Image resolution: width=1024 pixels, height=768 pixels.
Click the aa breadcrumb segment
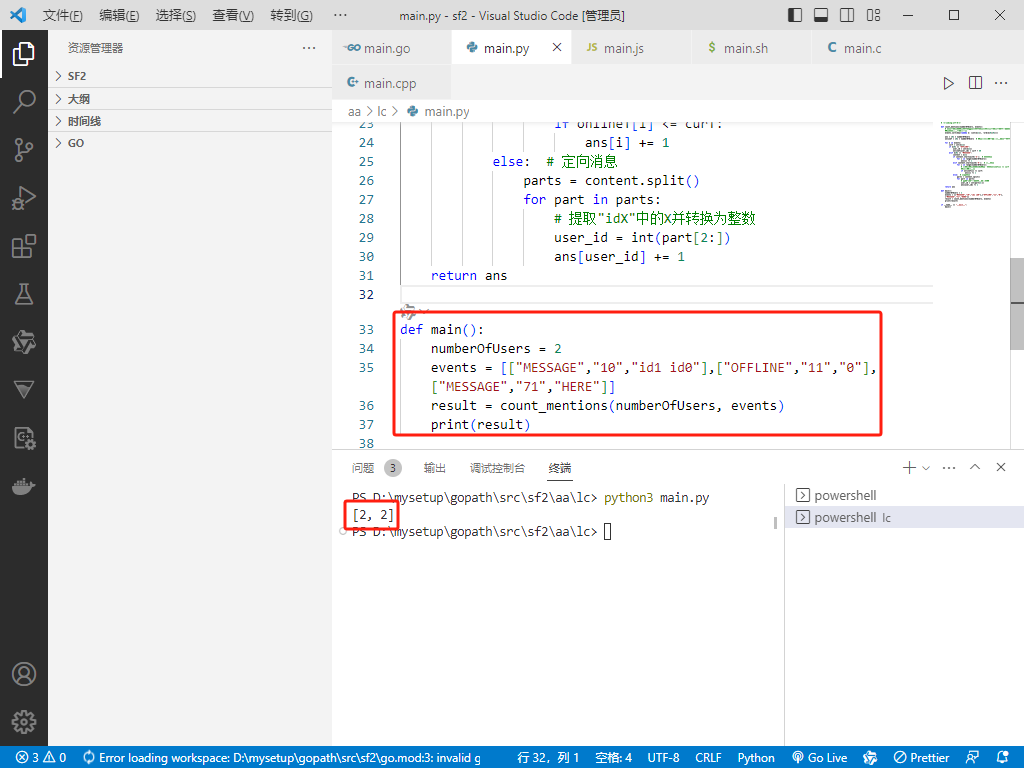[x=354, y=112]
